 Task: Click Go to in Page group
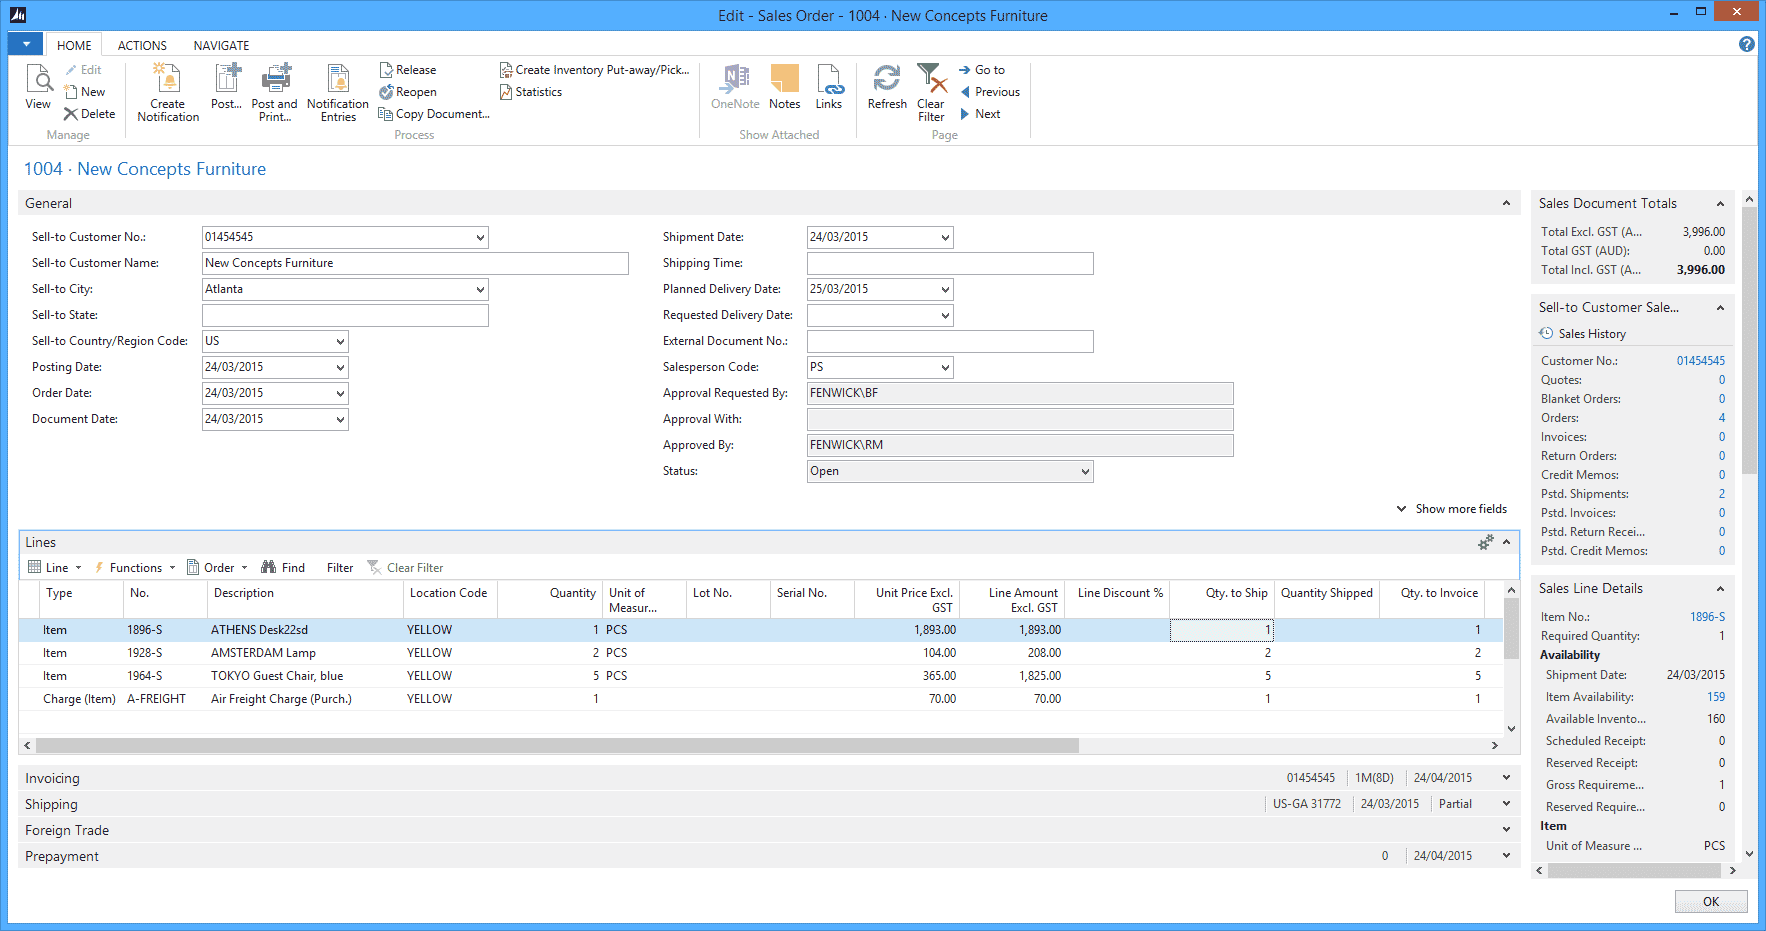[x=982, y=70]
